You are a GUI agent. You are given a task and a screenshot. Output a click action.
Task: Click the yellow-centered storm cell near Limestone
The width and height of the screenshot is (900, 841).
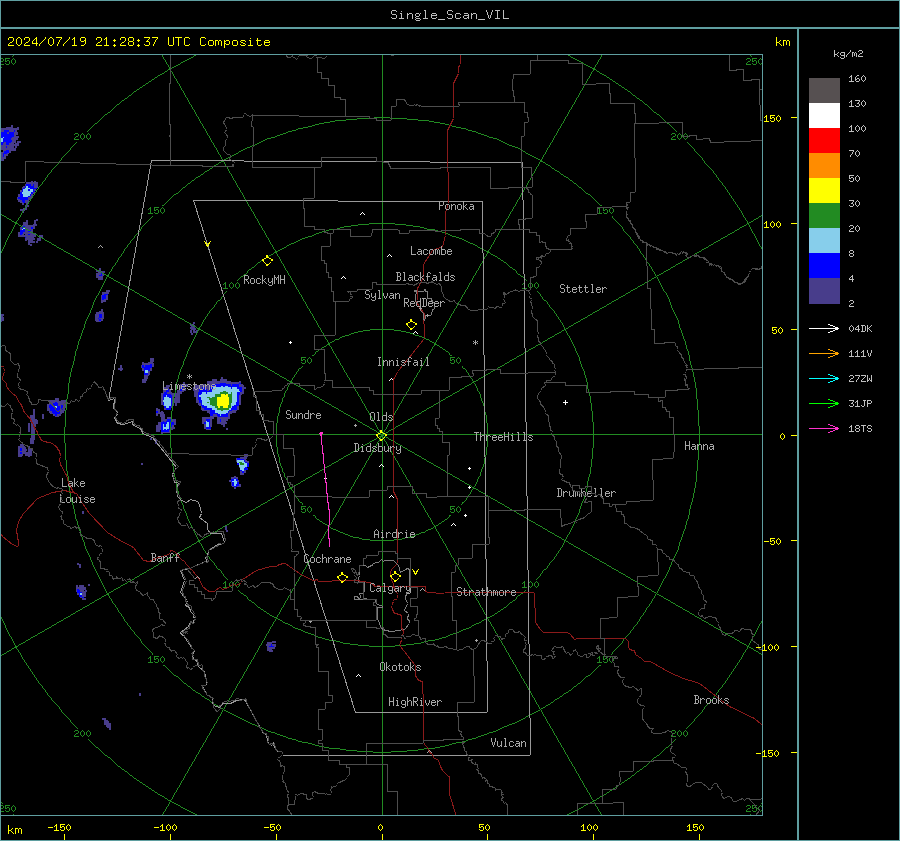221,398
